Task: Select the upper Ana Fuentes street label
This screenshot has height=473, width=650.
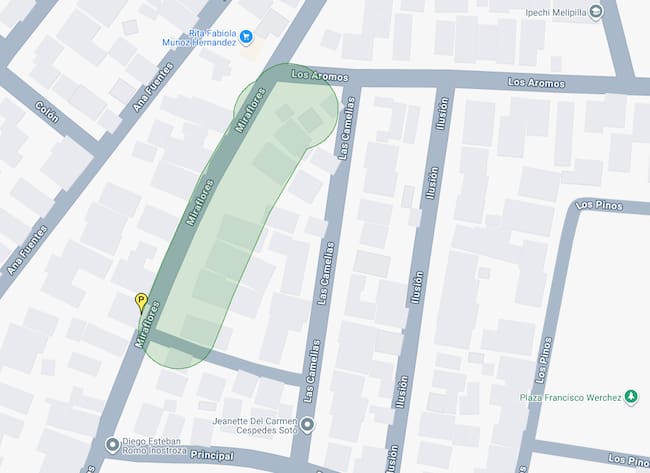Action: click(x=153, y=87)
